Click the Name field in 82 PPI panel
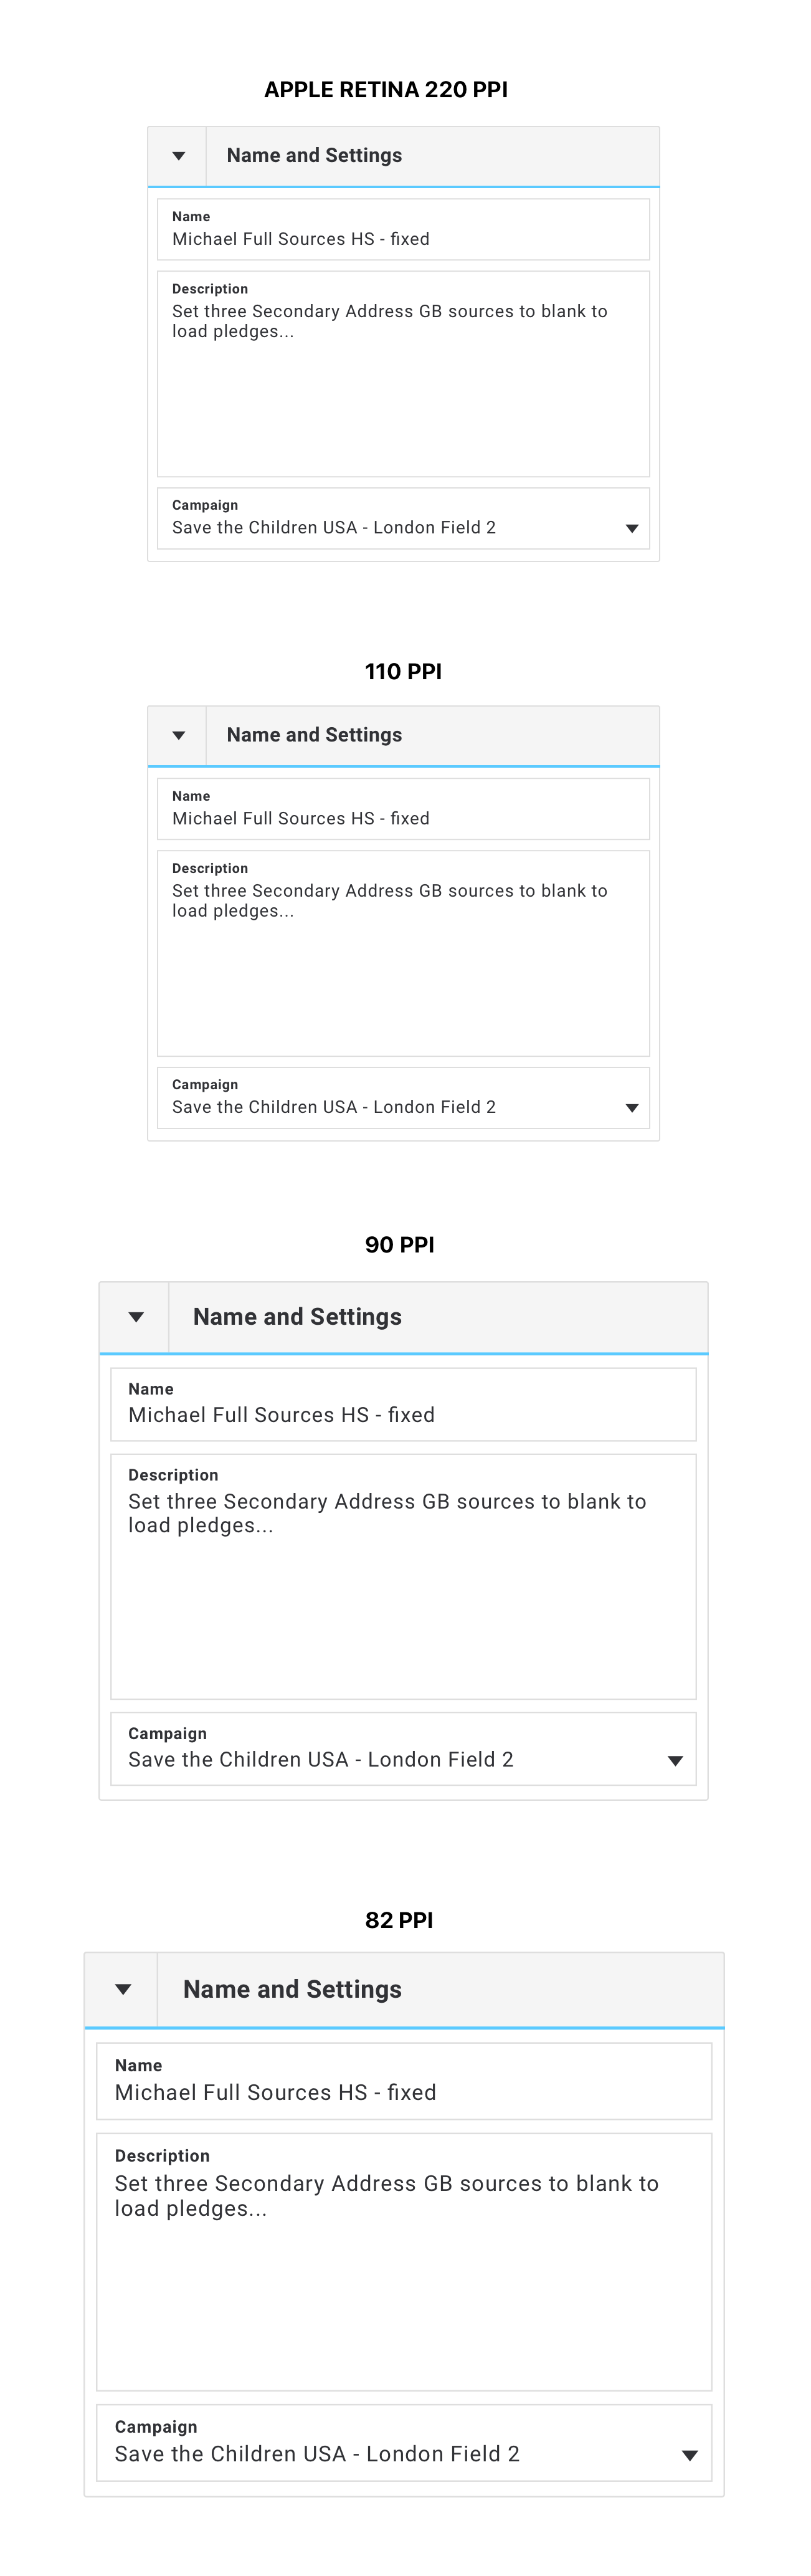The height and width of the screenshot is (2576, 811). [x=404, y=2081]
